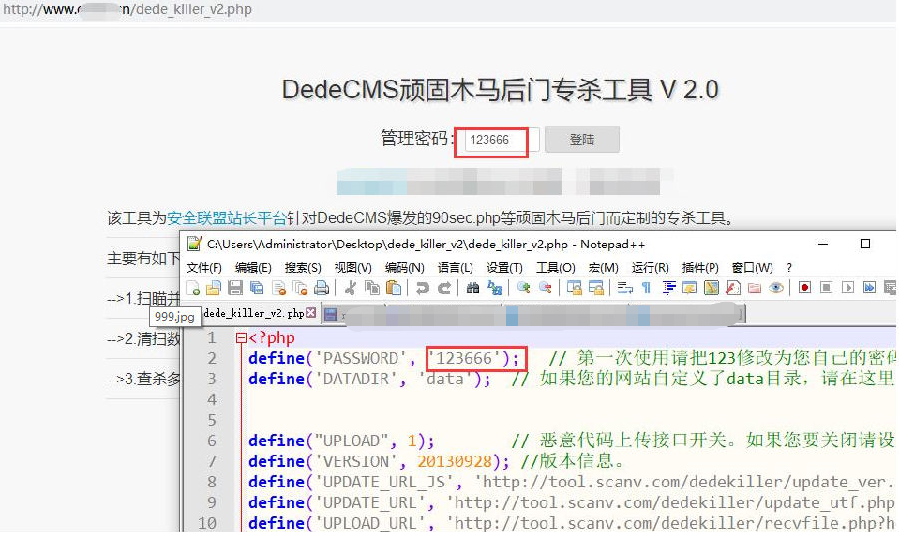Screen dimensions: 899x560
Task: Open the Replace toolbar icon
Action: pos(494,288)
